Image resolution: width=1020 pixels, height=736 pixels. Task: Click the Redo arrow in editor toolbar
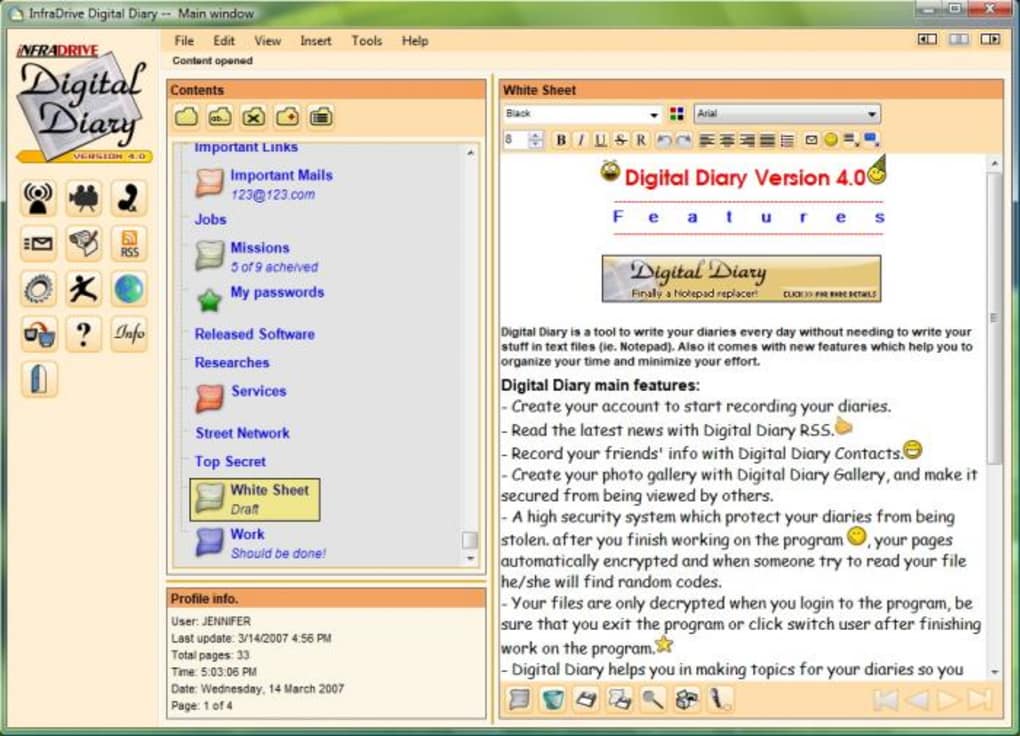[684, 140]
